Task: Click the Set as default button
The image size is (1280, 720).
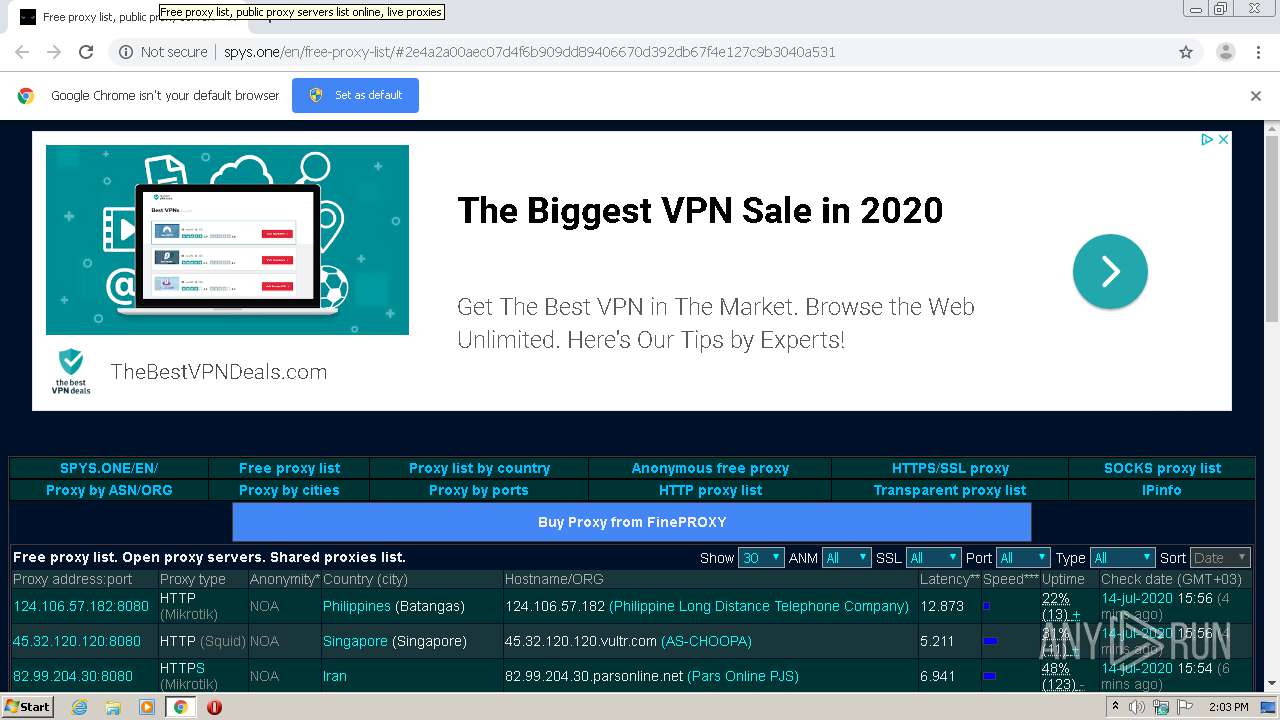Action: pos(355,96)
